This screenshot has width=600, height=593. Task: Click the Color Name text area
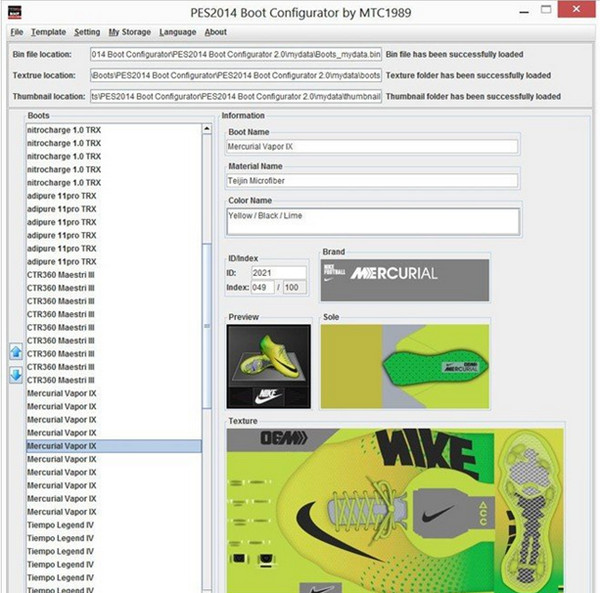click(x=372, y=221)
